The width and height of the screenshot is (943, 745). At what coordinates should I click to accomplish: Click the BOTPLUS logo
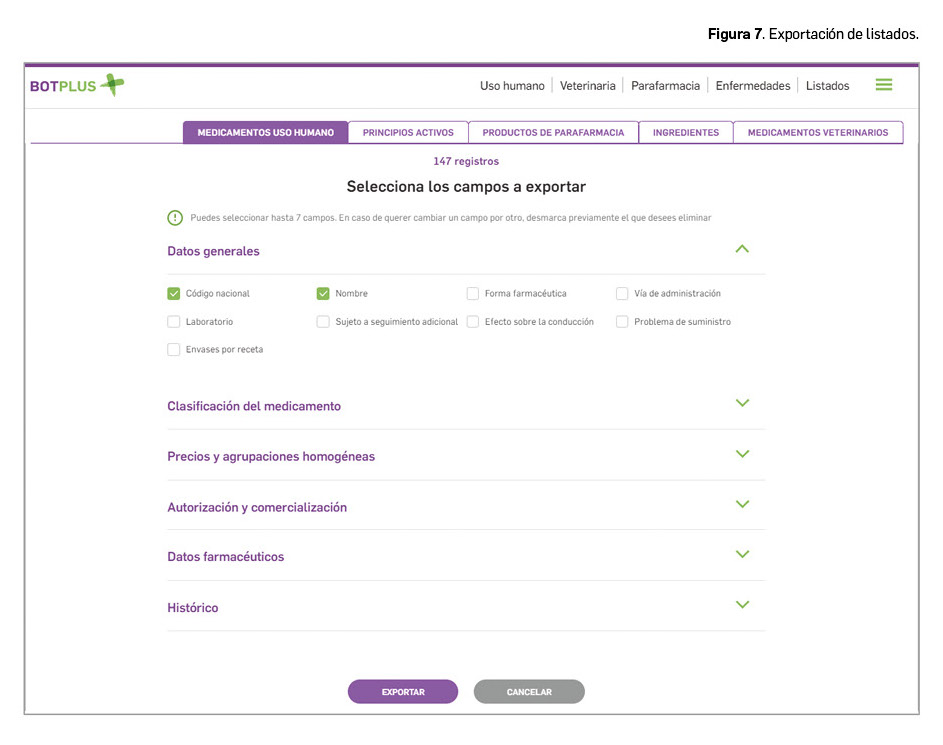tap(77, 86)
